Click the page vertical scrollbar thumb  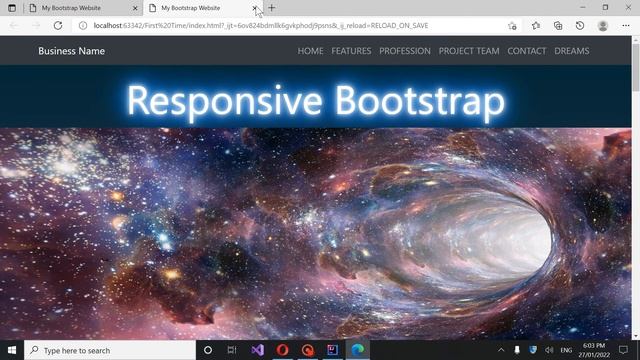tap(636, 67)
